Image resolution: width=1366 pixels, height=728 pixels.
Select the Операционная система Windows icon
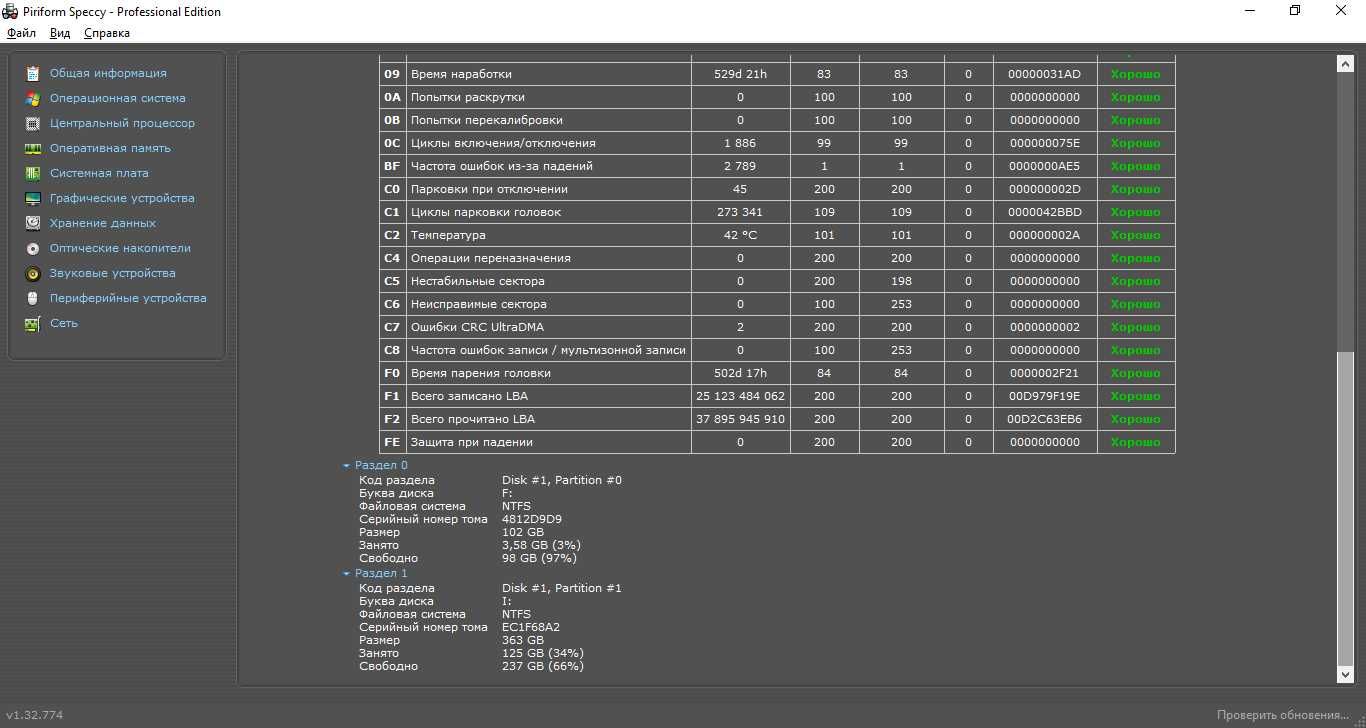pyautogui.click(x=33, y=98)
